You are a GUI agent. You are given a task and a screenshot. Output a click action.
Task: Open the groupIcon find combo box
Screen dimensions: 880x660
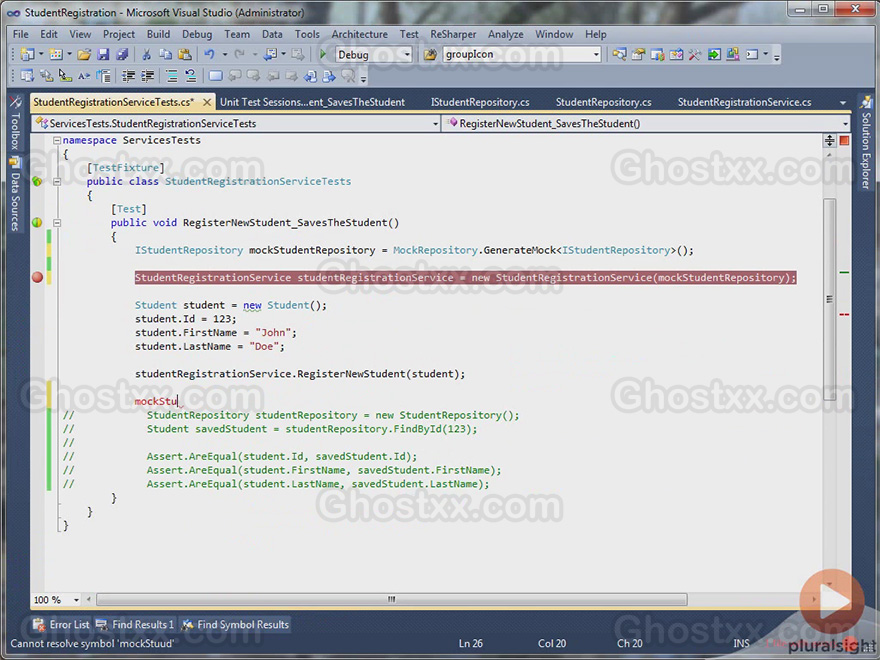(522, 54)
